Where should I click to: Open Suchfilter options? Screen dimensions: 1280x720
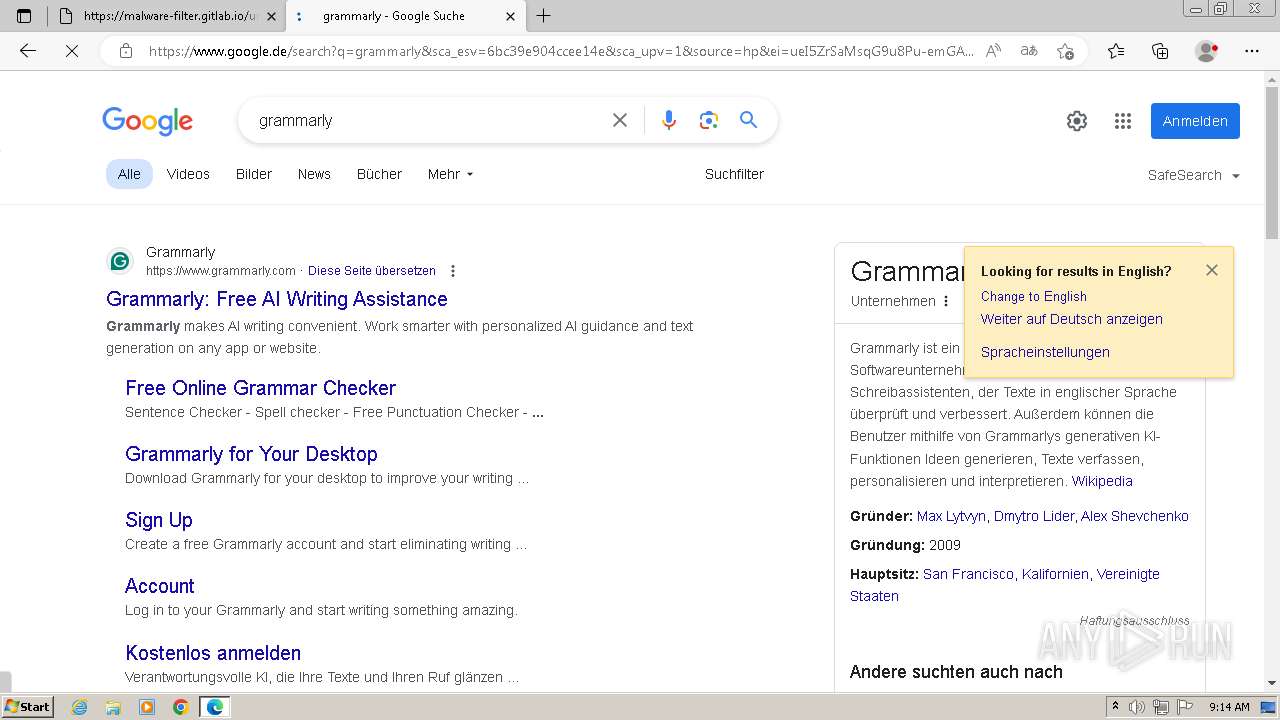pyautogui.click(x=734, y=174)
